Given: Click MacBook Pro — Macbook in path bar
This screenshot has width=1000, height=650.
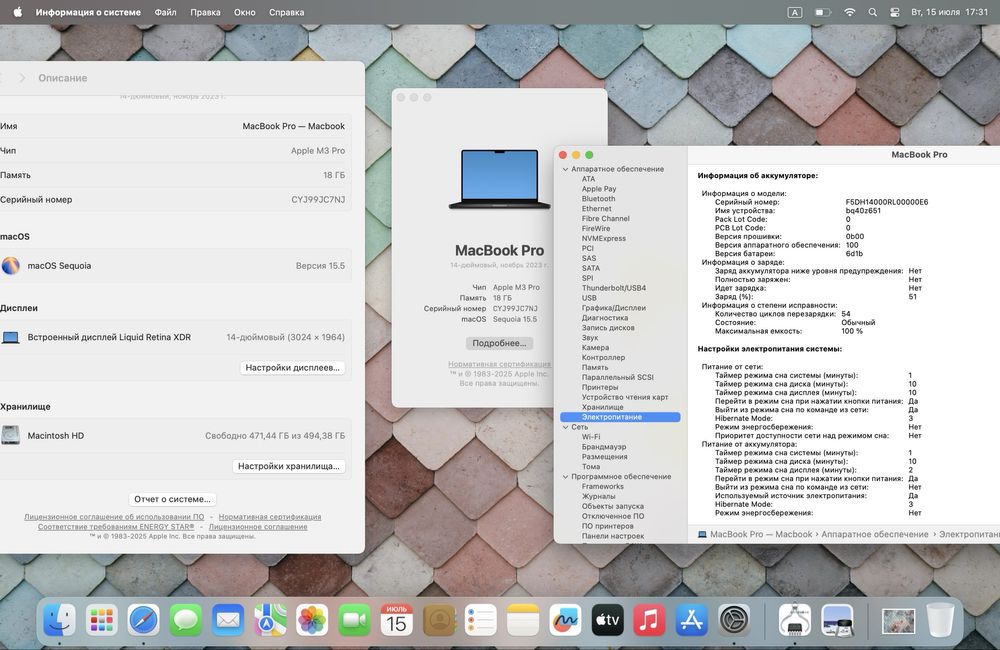Looking at the screenshot, I should coord(761,535).
